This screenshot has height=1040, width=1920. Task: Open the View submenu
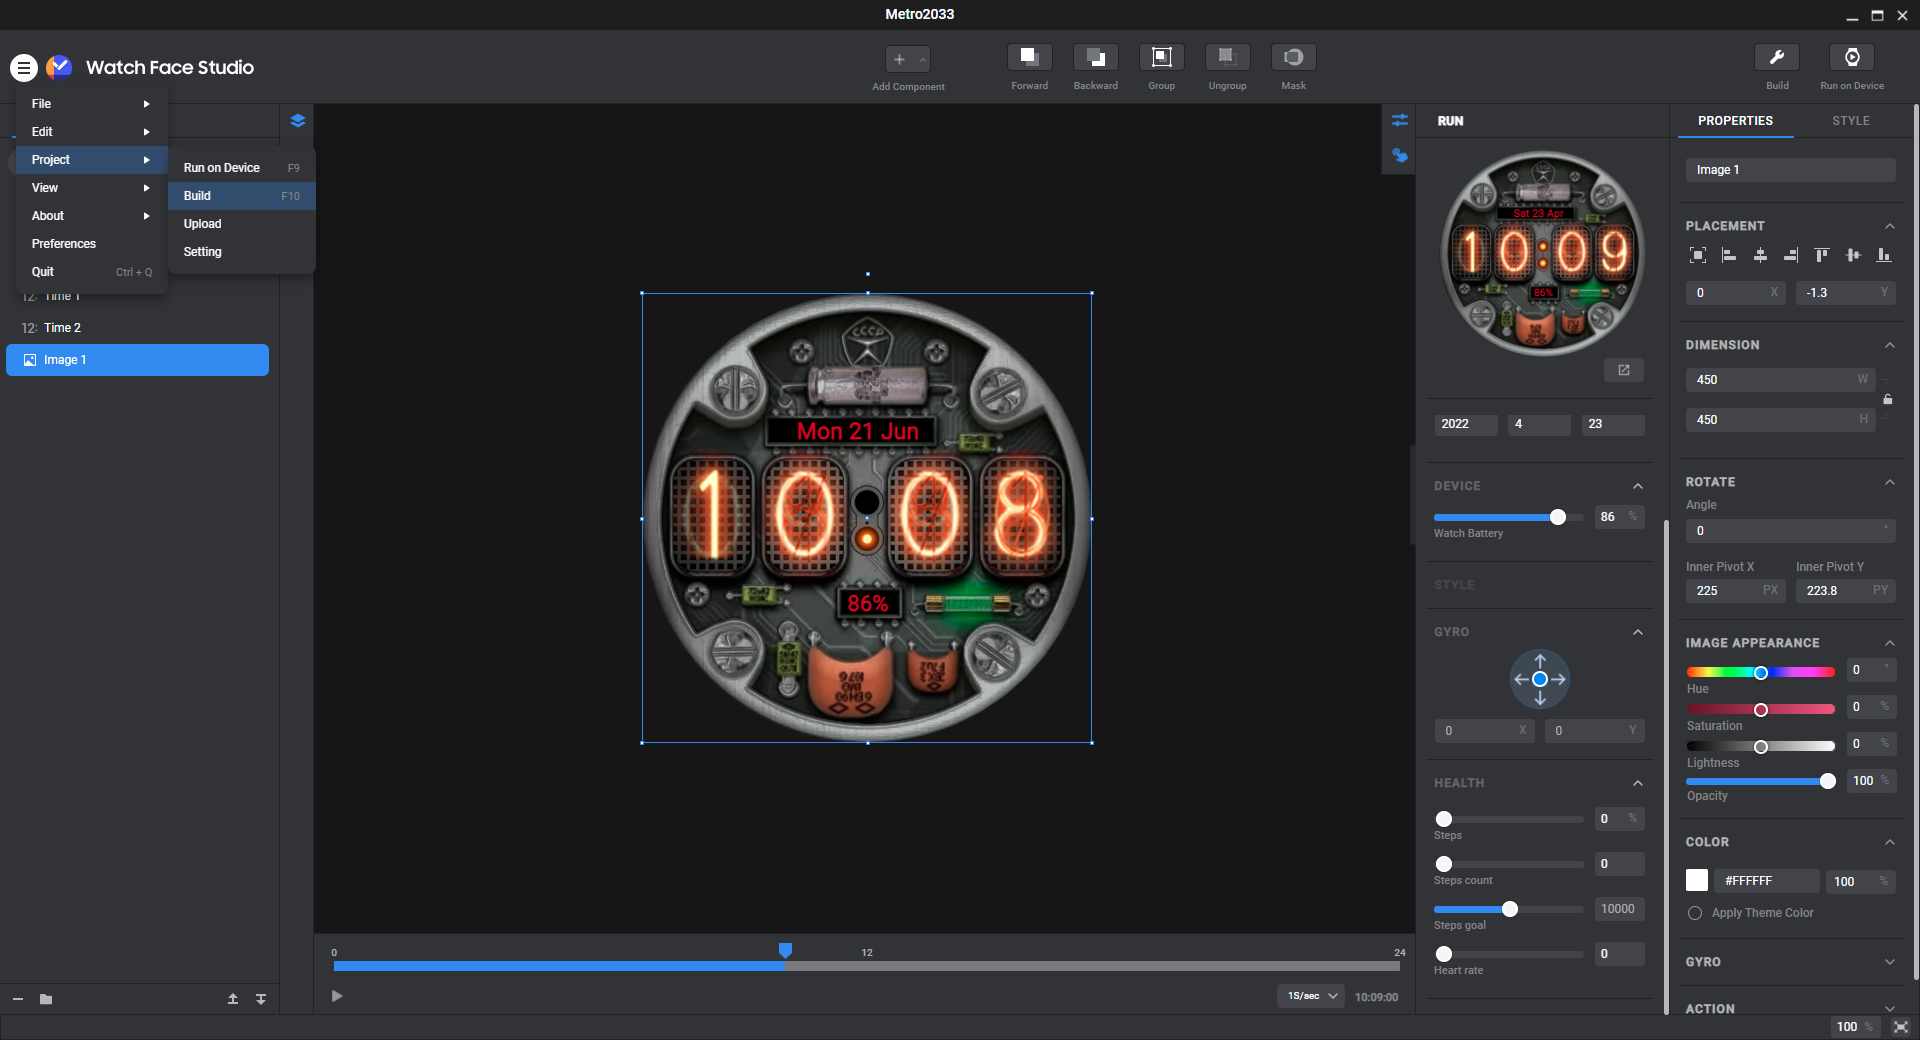(91, 188)
